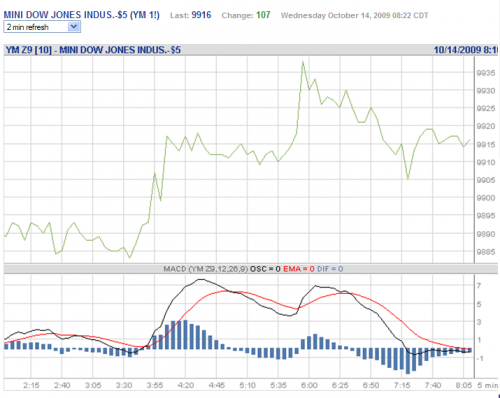This screenshot has height=398, width=500.
Task: Click the MACD (YM Z9,12,26,9) indicator label
Action: (206, 269)
